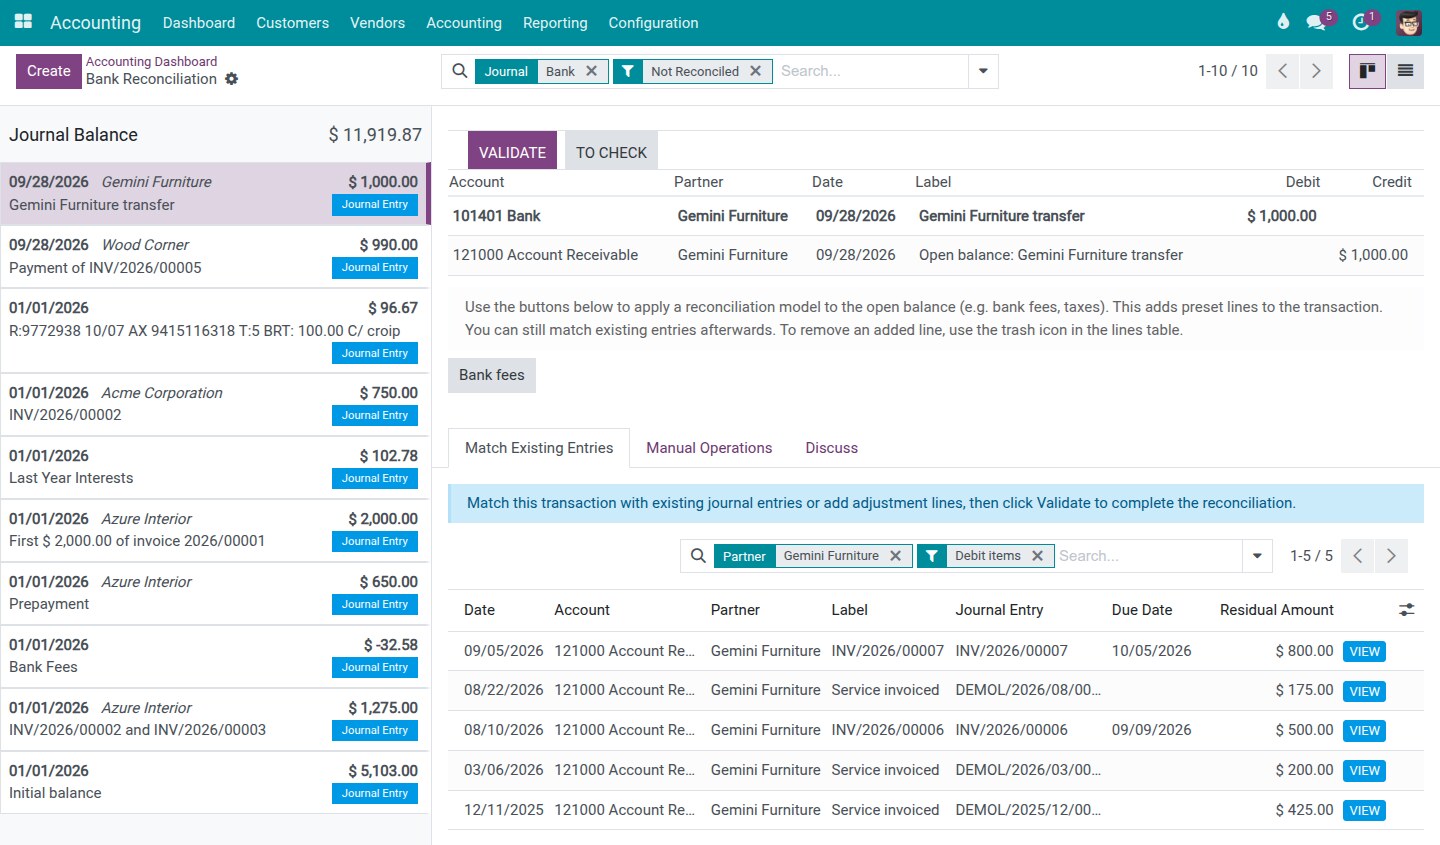The image size is (1440, 845).
Task: Click the VALIDATE button
Action: (x=512, y=152)
